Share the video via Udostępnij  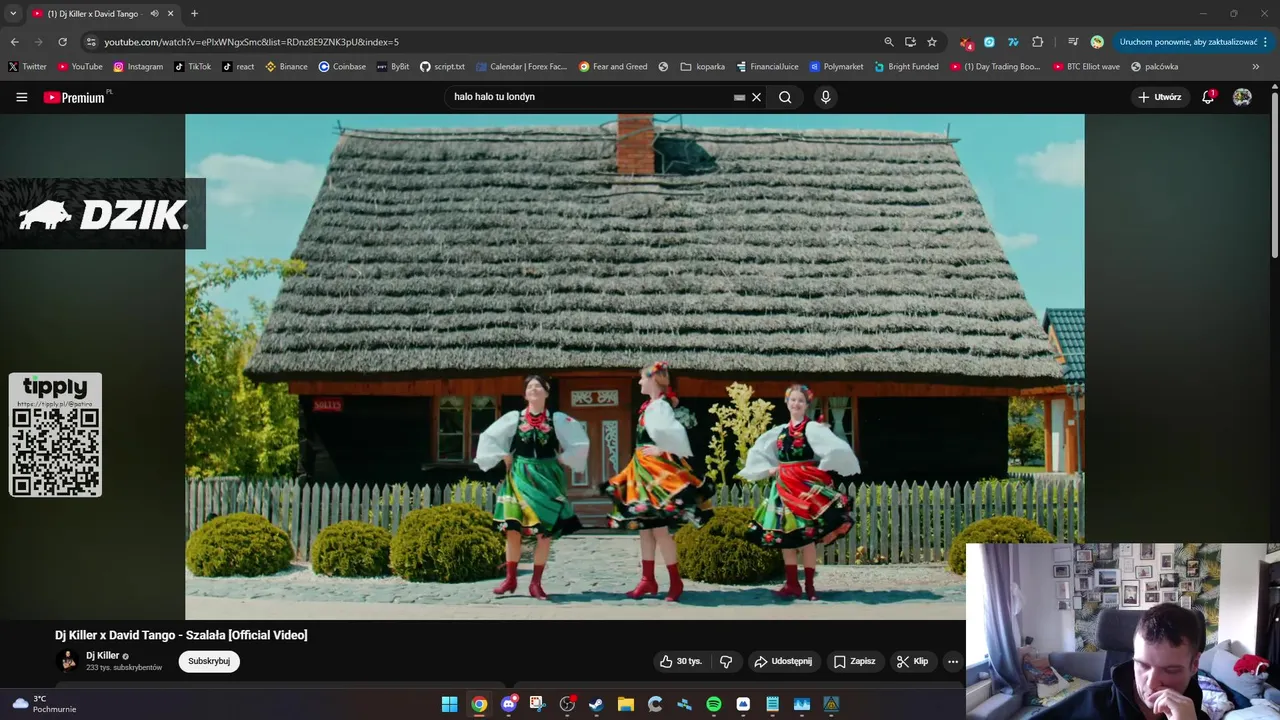point(783,661)
